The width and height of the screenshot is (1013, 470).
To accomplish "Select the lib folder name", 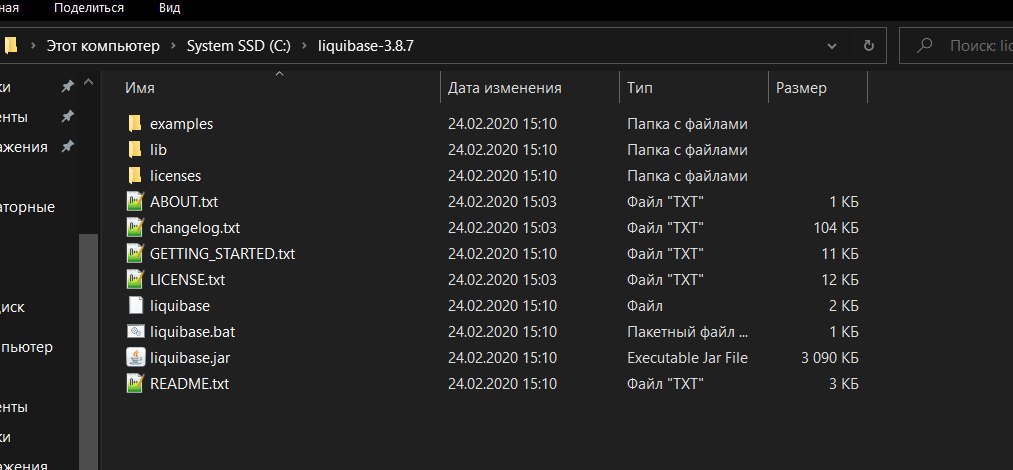I will 158,150.
